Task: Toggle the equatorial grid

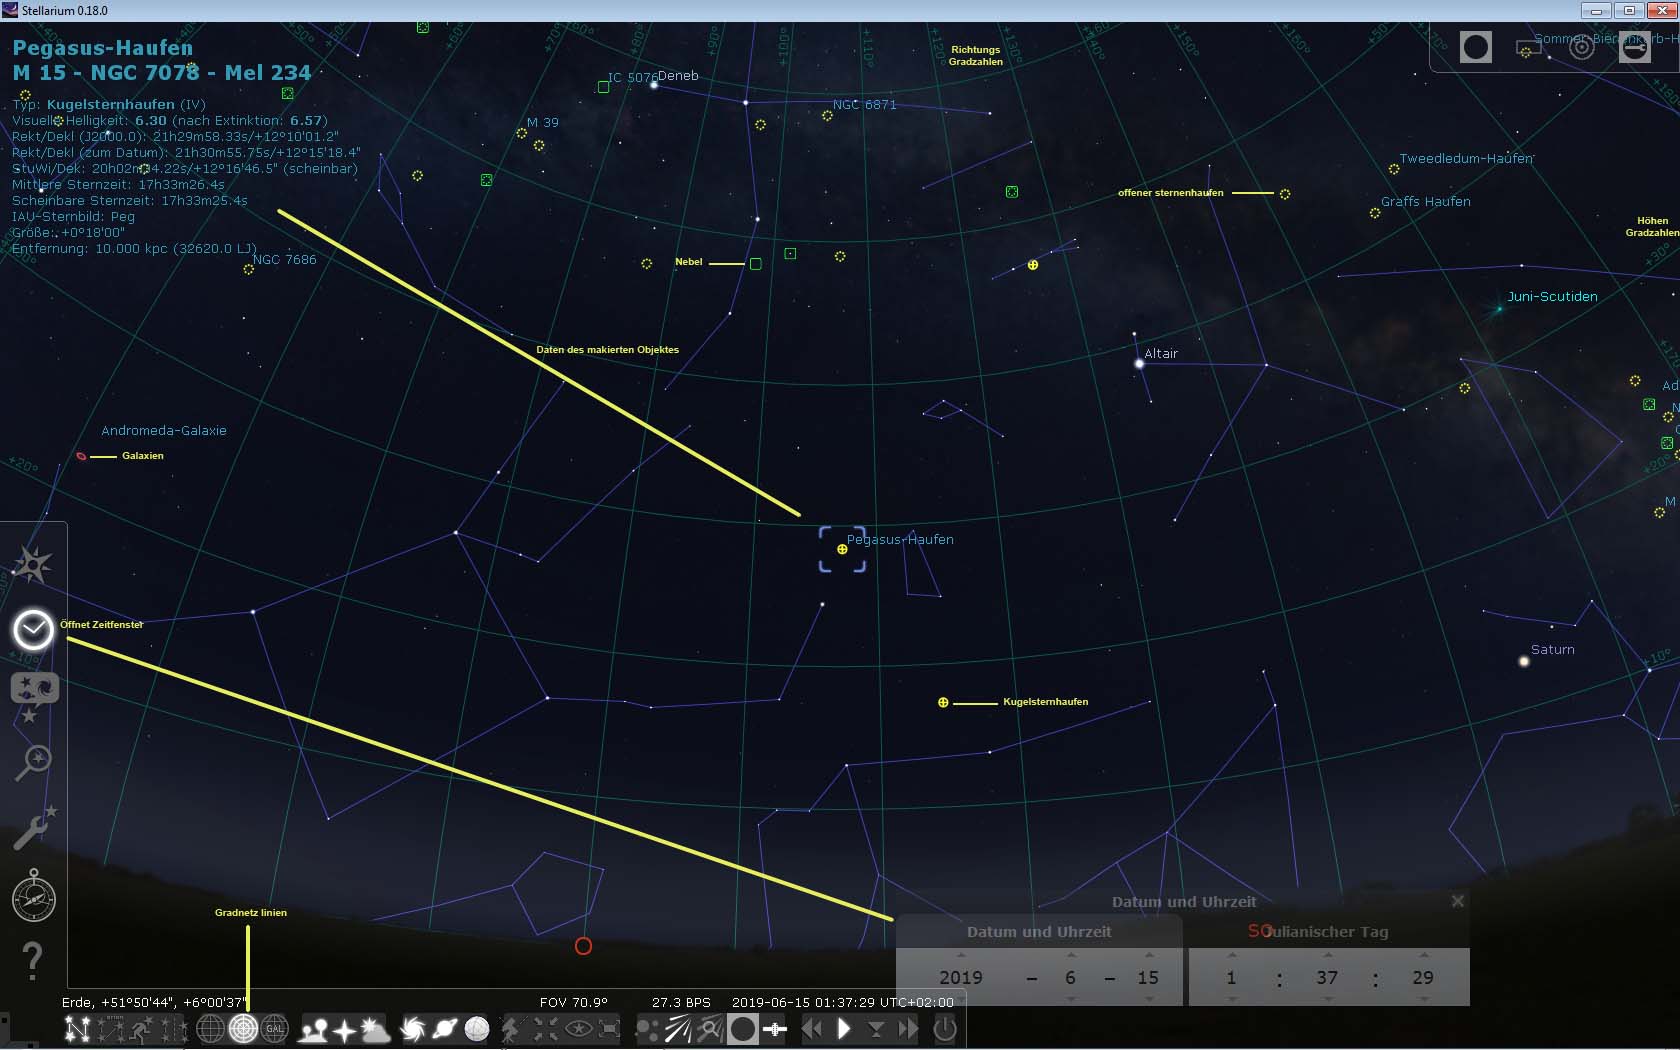Action: [210, 1028]
